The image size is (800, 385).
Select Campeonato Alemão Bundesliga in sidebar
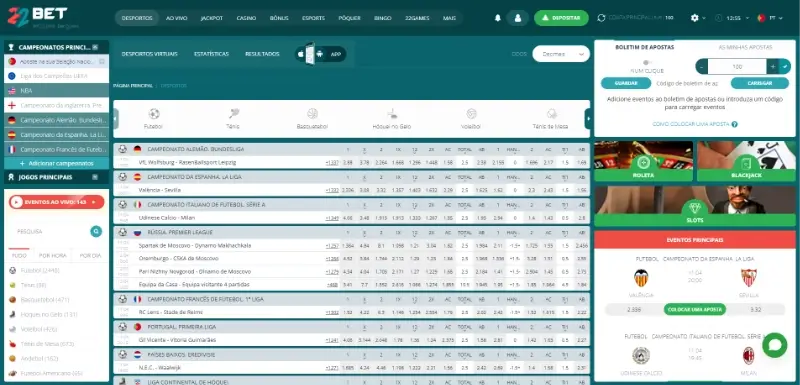pyautogui.click(x=56, y=120)
